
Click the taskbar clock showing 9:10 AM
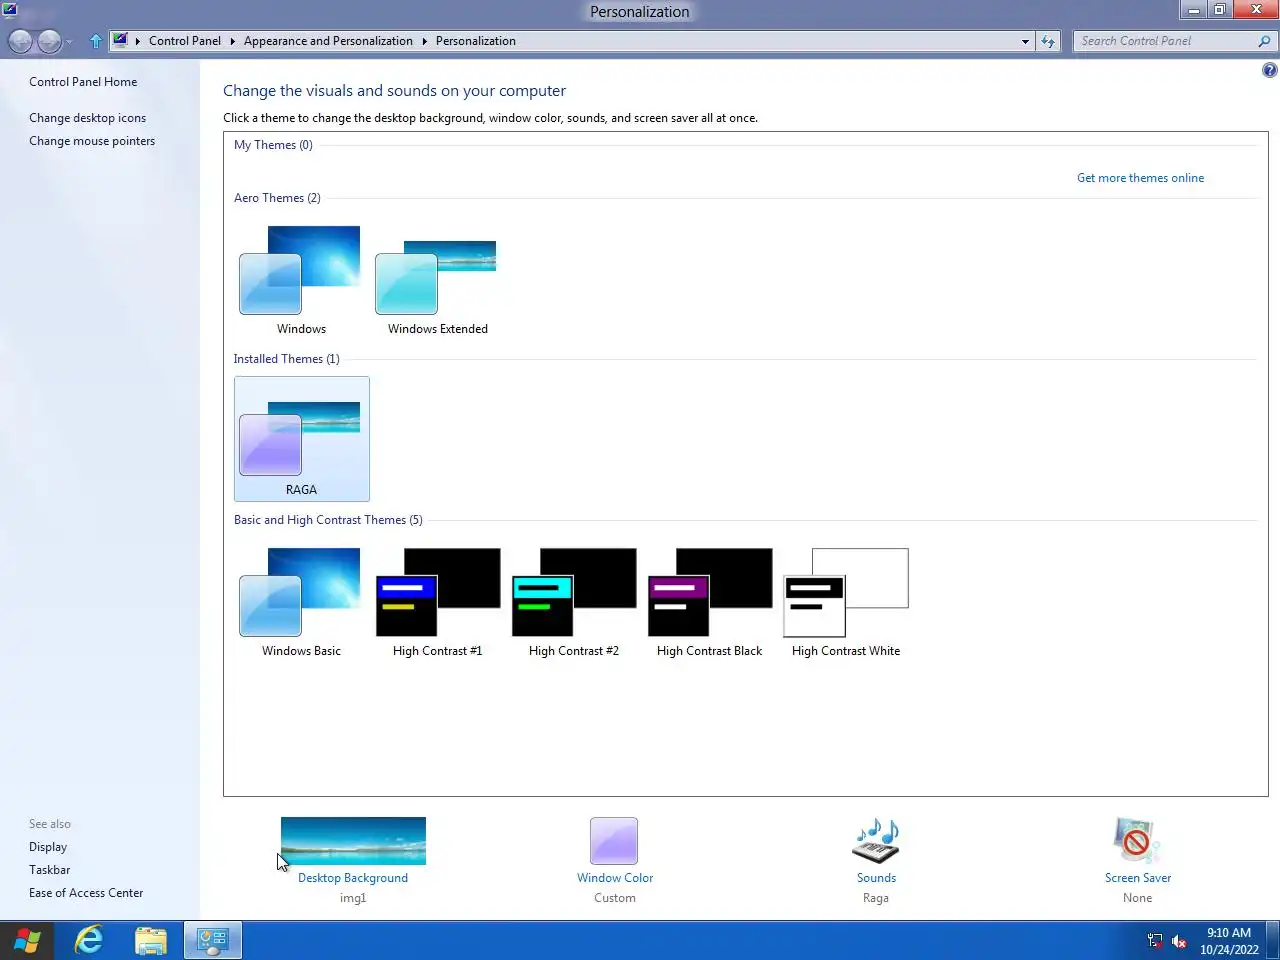click(1229, 941)
